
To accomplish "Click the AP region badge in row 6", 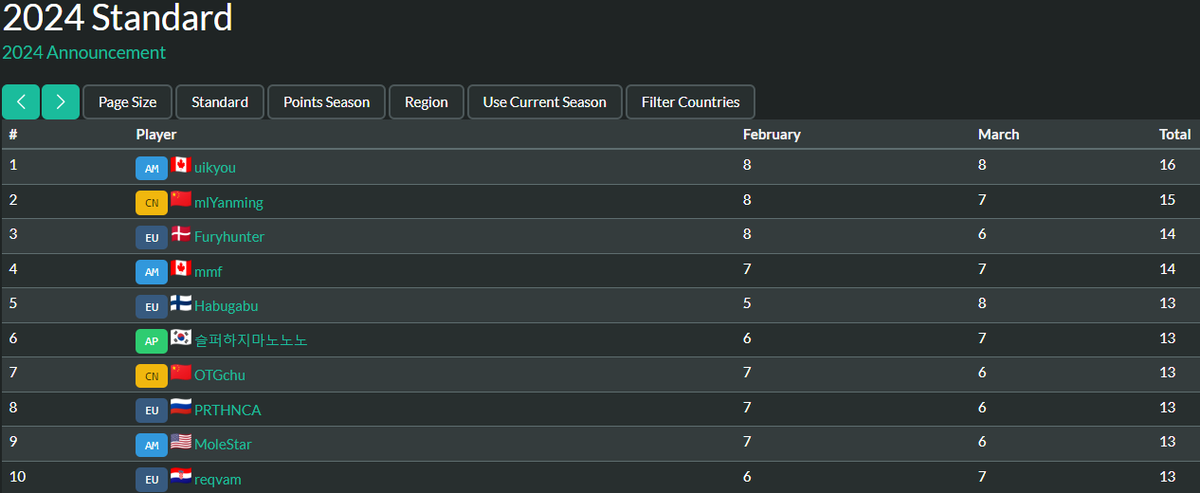I will [151, 341].
